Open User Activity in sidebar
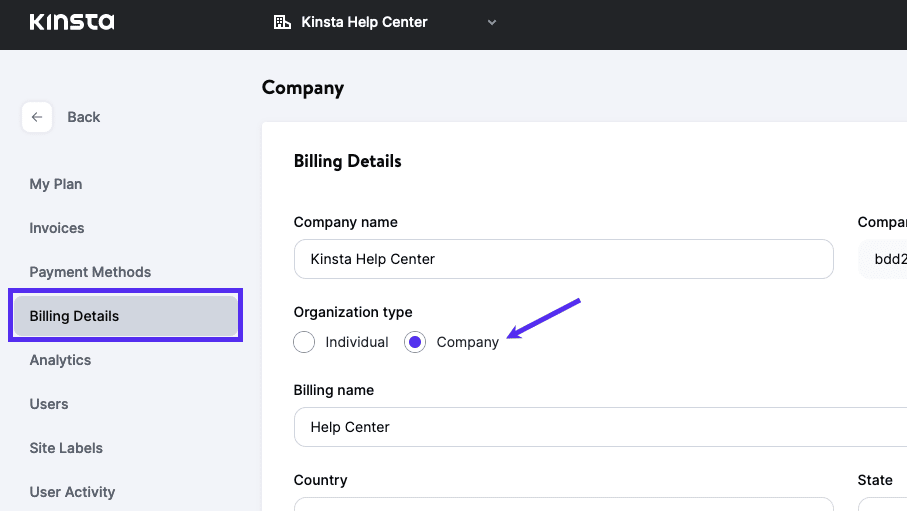This screenshot has width=907, height=511. [x=72, y=492]
